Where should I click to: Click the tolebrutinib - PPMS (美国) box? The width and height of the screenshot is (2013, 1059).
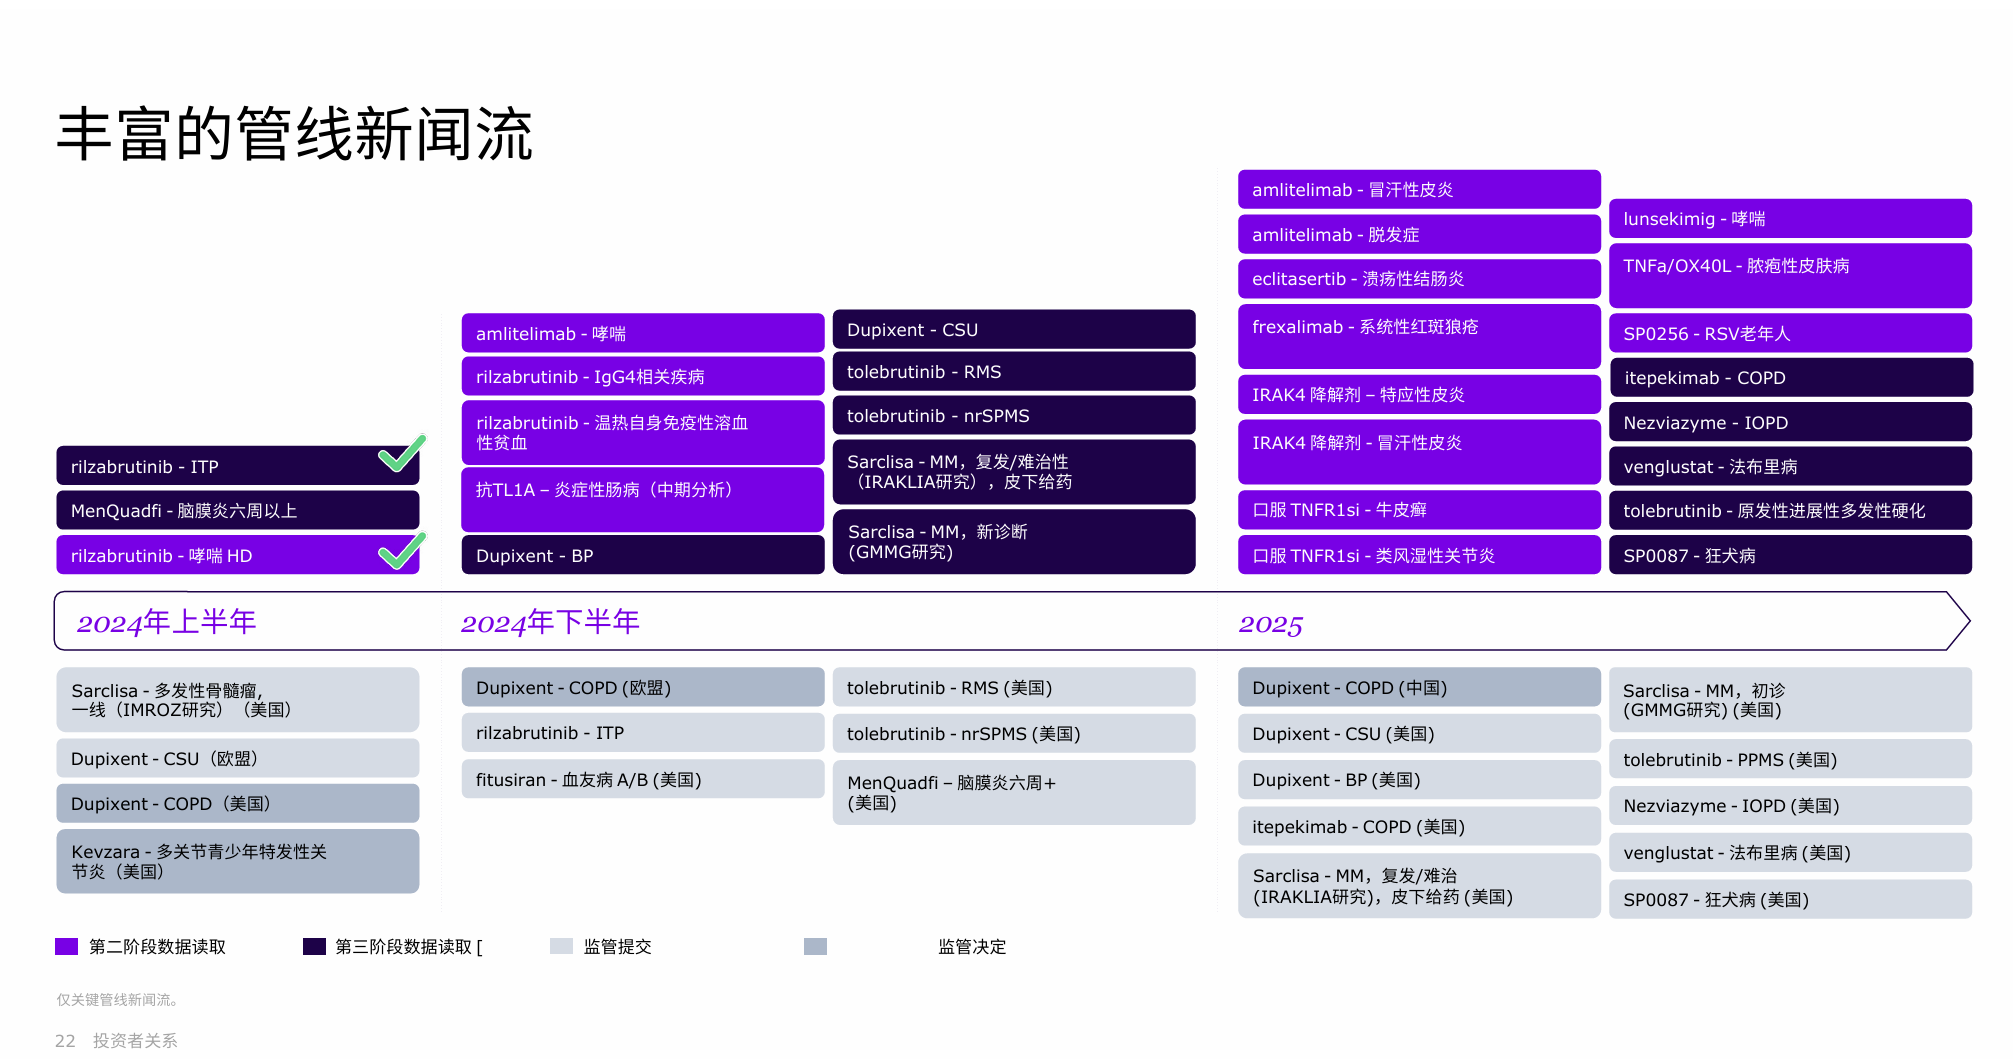pos(1790,759)
